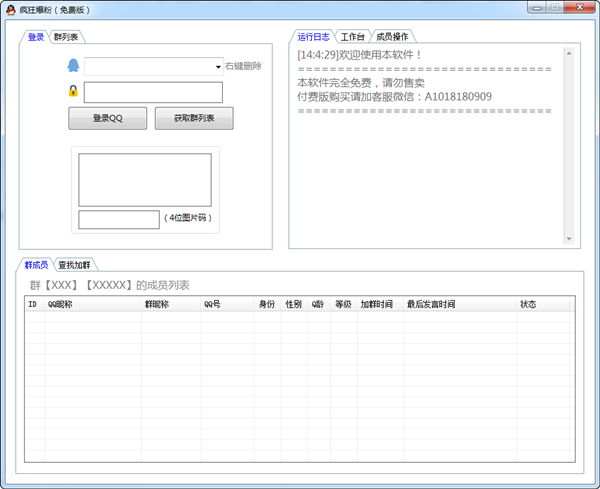600x489 pixels.
Task: Click the 获取群列表 button
Action: (194, 118)
